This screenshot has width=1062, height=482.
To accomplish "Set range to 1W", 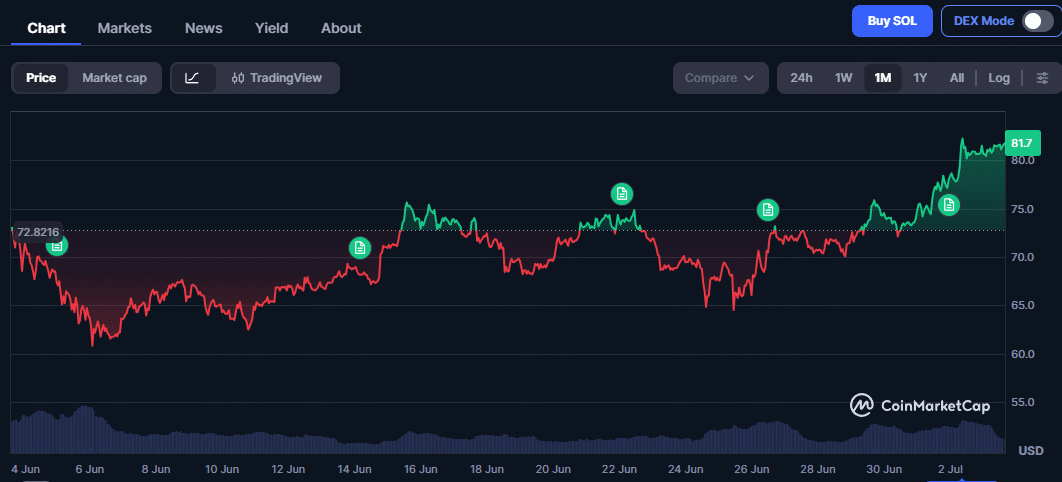I will tap(843, 78).
